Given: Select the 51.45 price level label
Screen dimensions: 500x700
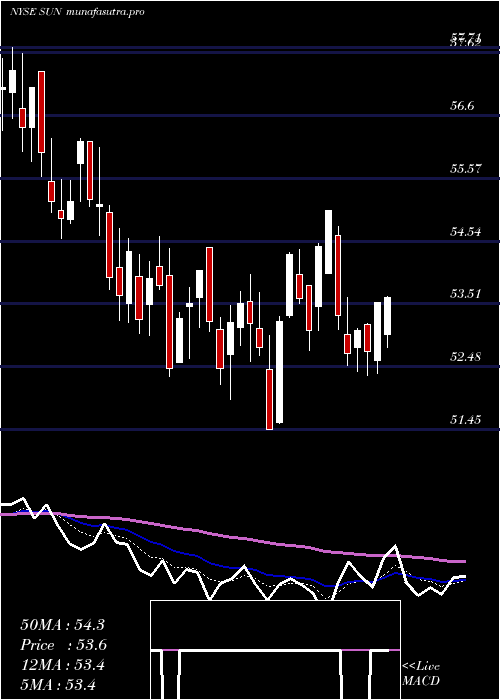Looking at the screenshot, I should pyautogui.click(x=465, y=420).
